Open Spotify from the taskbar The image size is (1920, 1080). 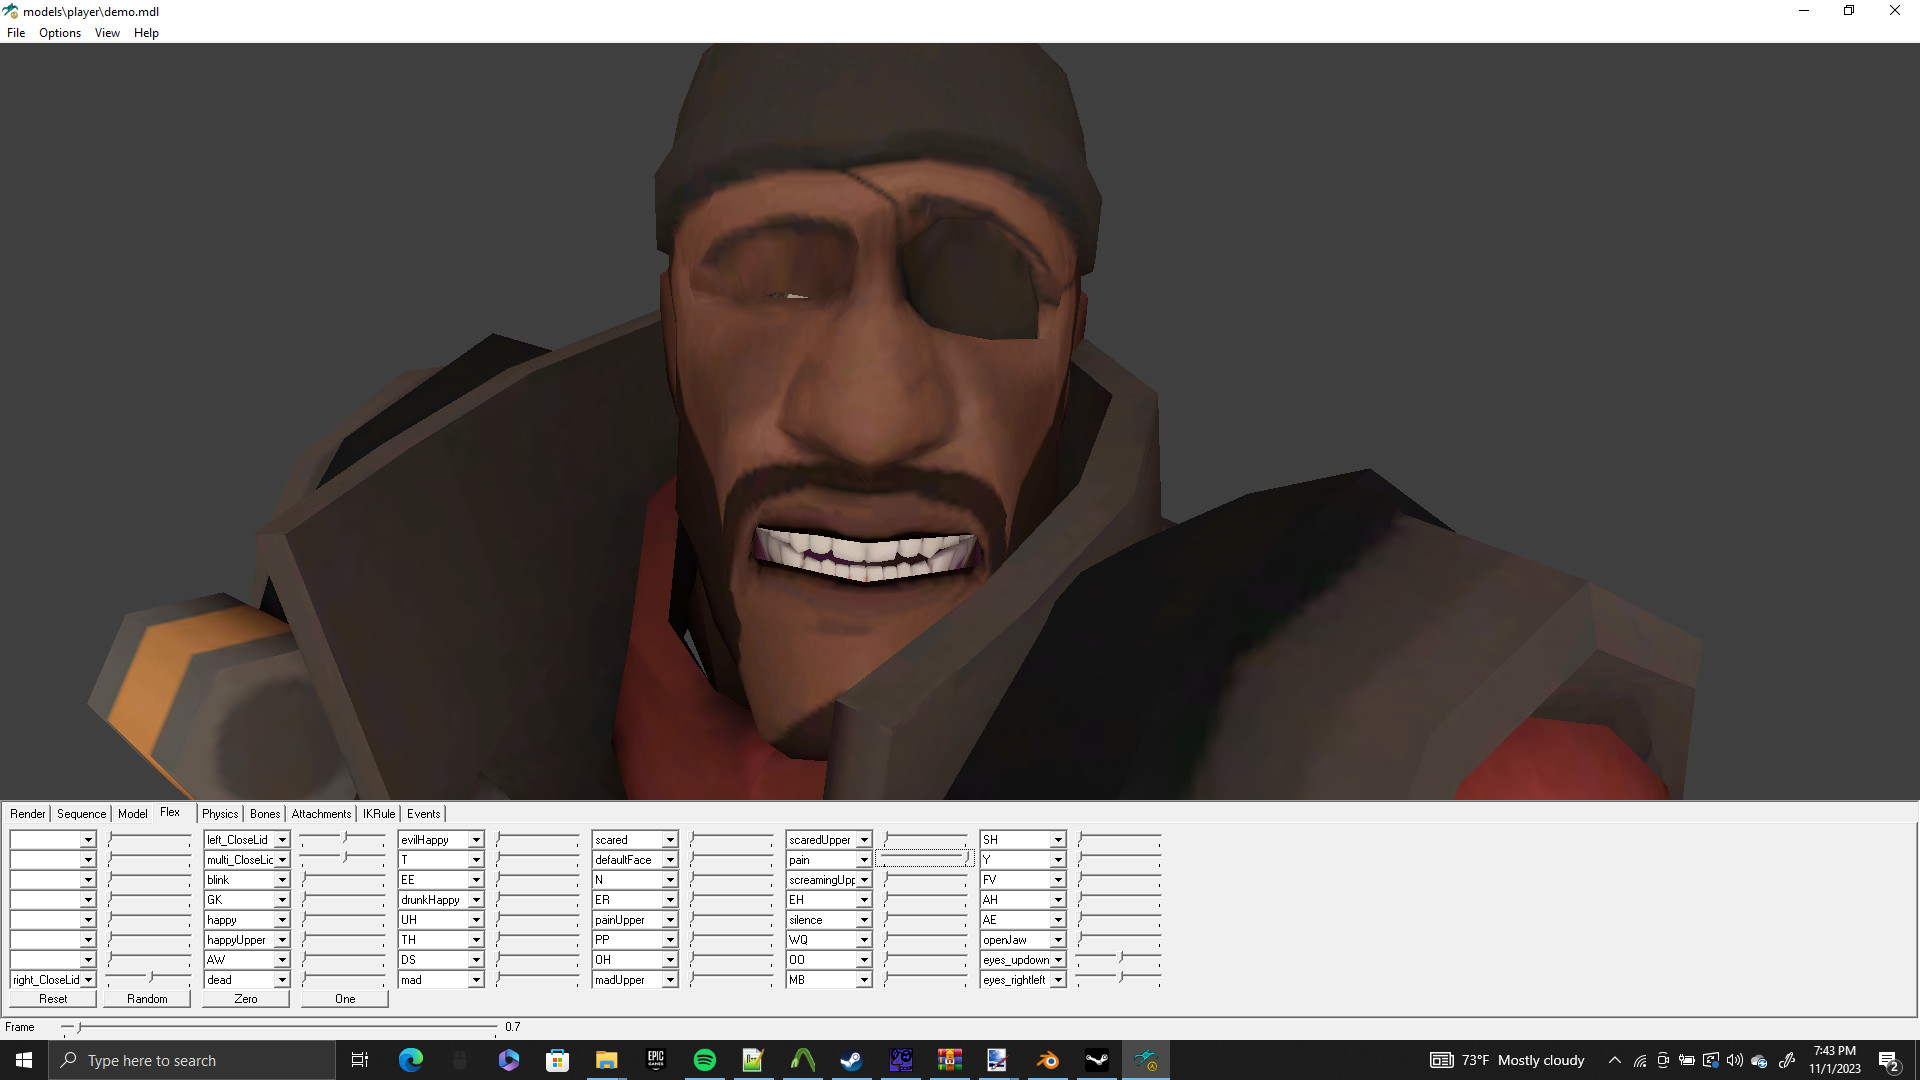[x=705, y=1060]
